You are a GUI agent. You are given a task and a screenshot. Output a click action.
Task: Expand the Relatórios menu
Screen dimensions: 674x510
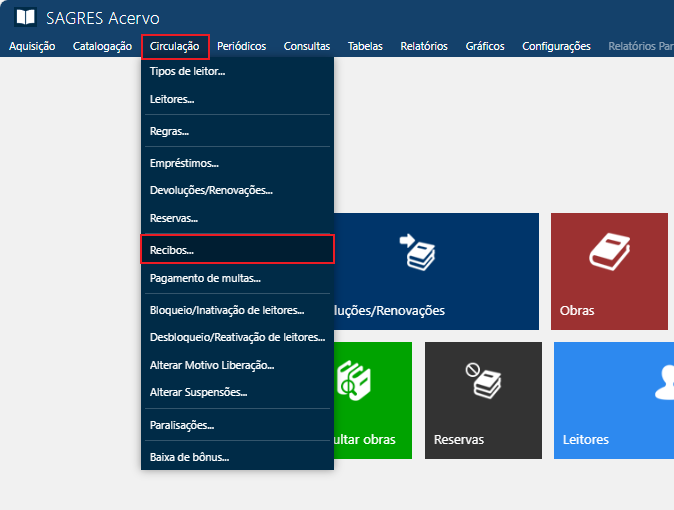point(423,46)
